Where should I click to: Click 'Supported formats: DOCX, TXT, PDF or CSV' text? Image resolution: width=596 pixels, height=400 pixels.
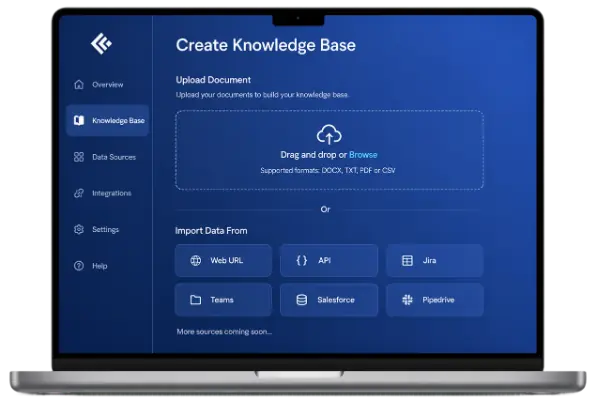point(328,170)
